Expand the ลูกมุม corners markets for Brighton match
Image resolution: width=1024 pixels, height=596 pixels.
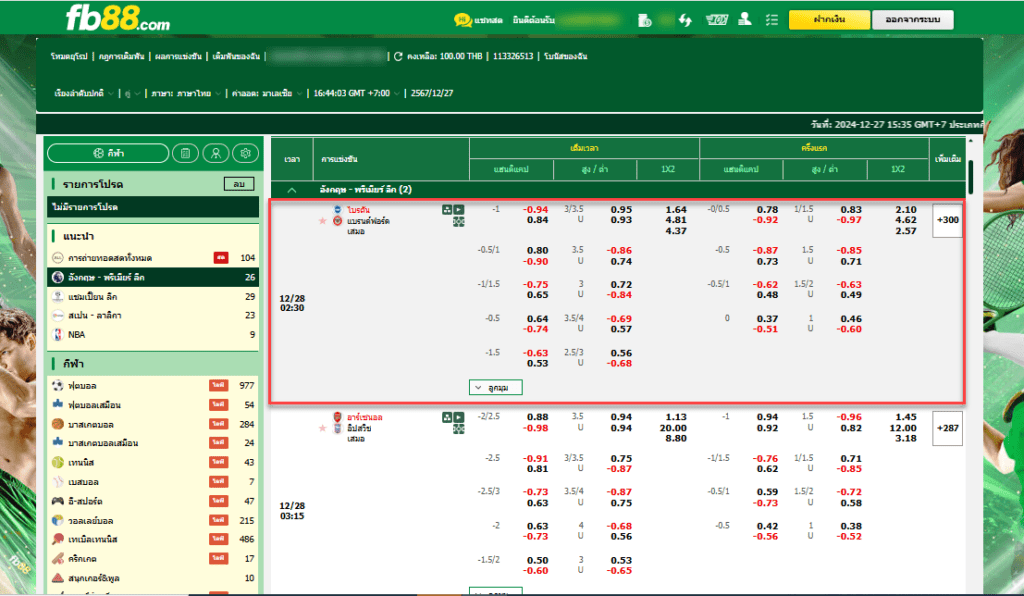point(496,388)
